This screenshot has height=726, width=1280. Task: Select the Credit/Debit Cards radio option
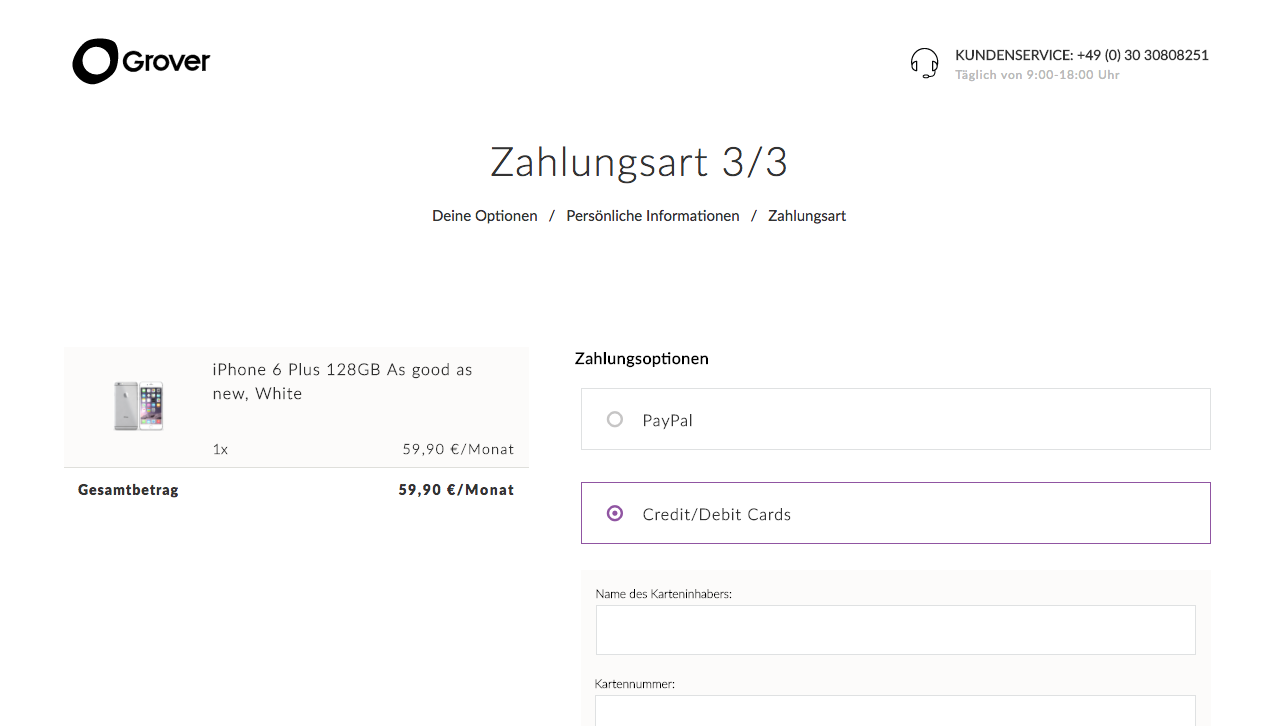pyautogui.click(x=615, y=513)
